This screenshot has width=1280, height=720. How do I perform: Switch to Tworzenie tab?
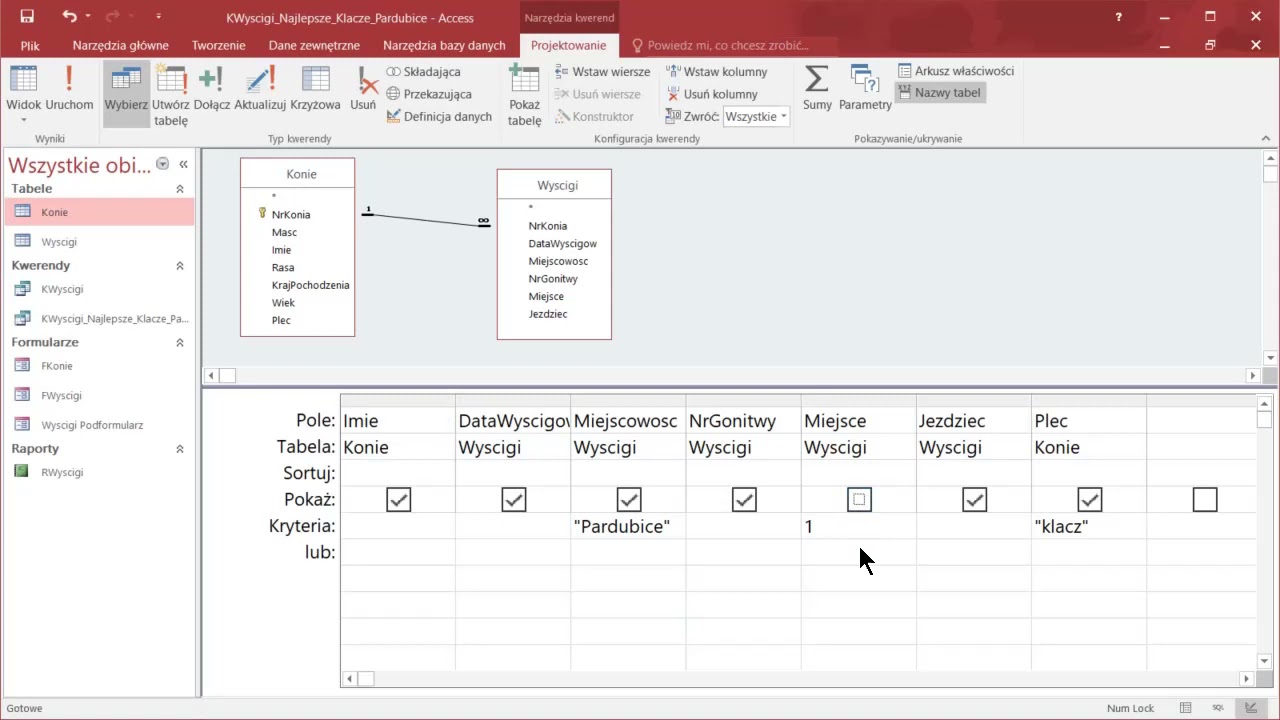pos(218,45)
